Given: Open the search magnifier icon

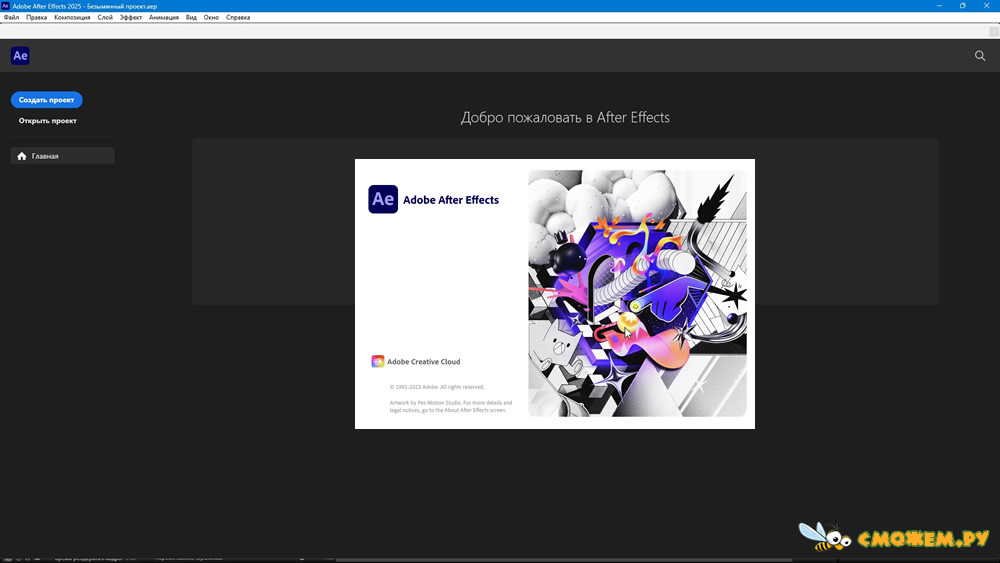Looking at the screenshot, I should 980,56.
